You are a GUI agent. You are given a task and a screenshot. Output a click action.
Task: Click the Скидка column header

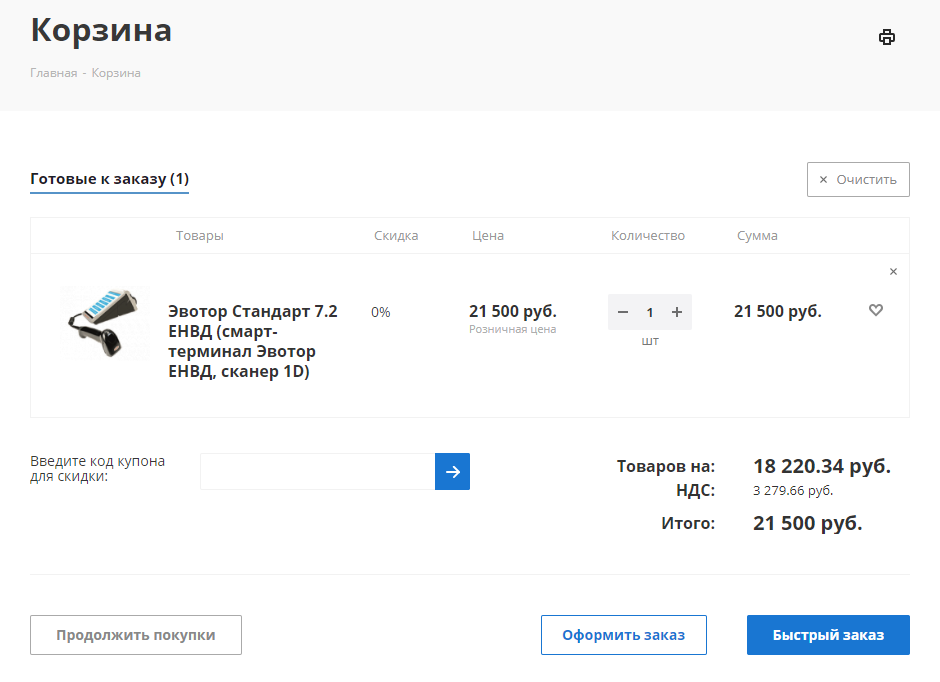(x=396, y=236)
